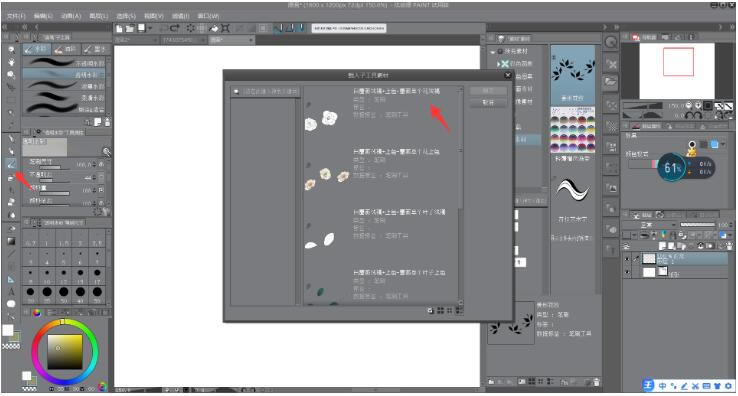Viewport: 738px width, 396px height.
Task: Click the open folder icon in command bar
Action: (611, 82)
